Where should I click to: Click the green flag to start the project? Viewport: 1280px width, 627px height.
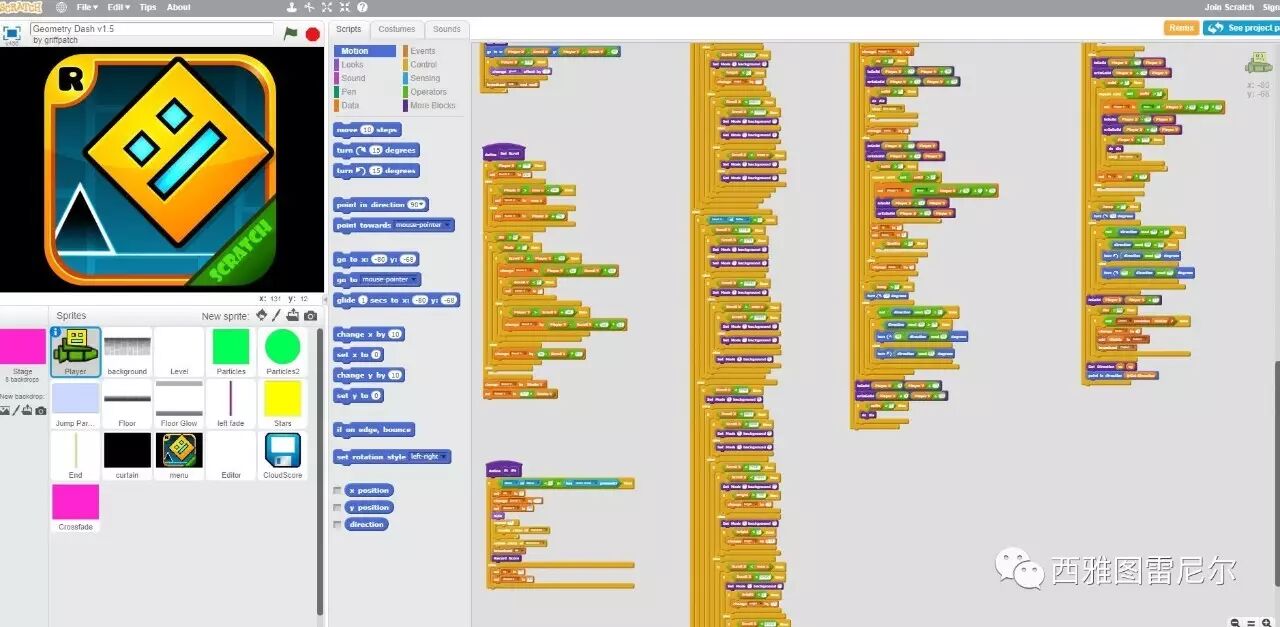click(291, 33)
